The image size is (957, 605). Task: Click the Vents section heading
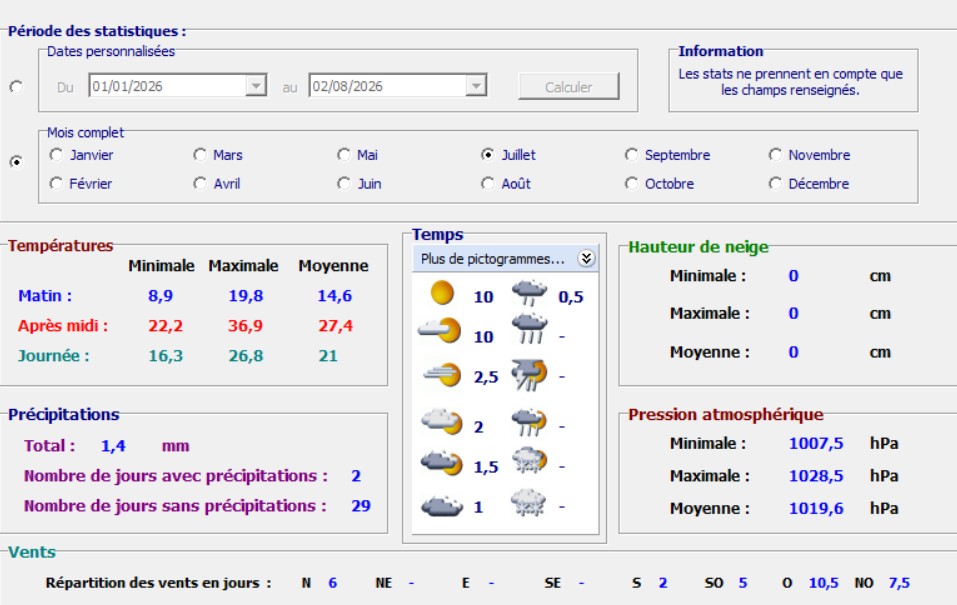[32, 552]
